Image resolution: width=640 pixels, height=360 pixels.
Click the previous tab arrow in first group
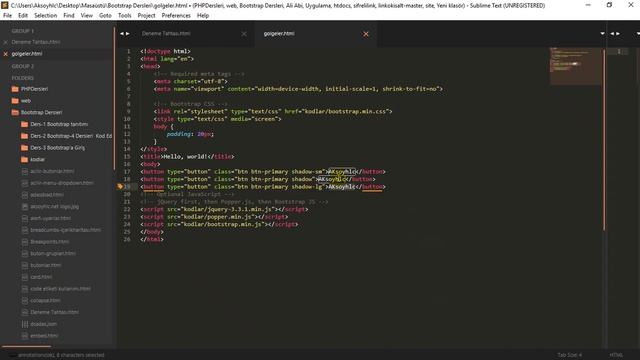122,34
